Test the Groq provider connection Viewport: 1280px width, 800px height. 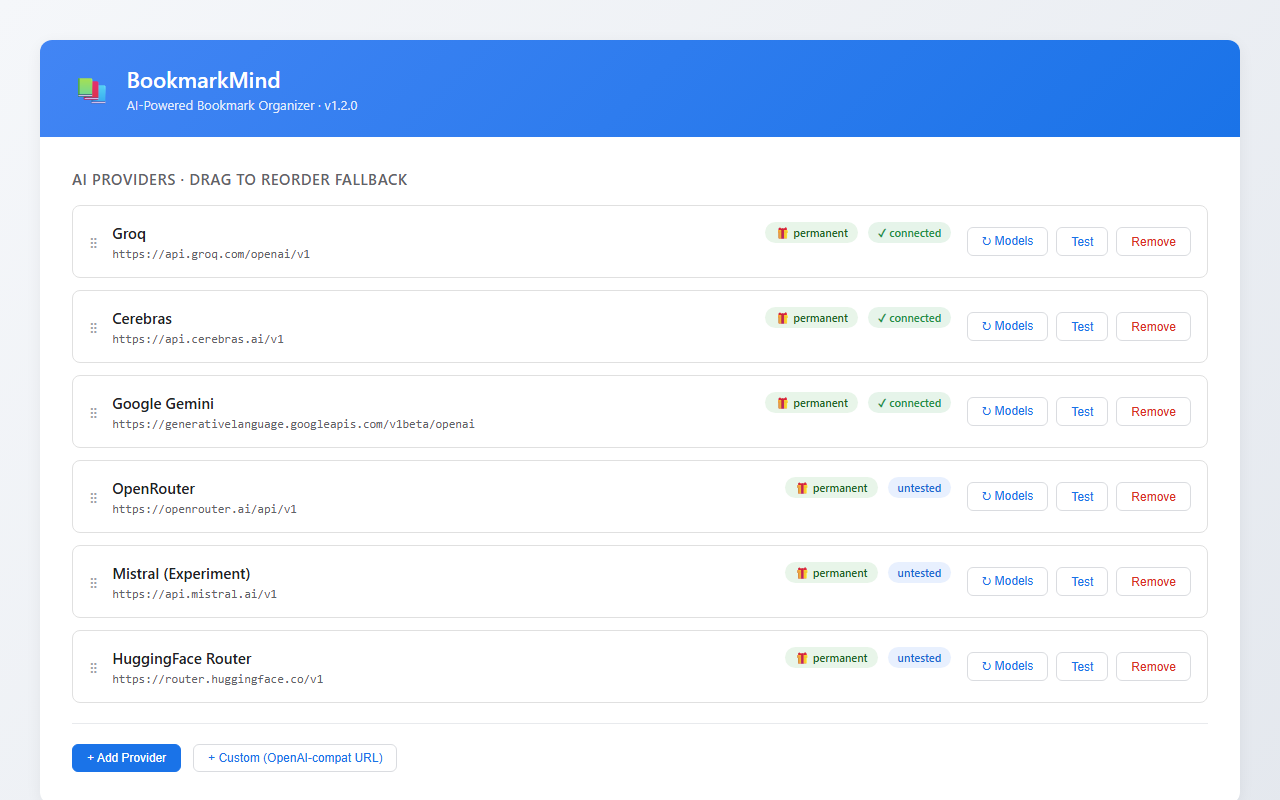1082,241
